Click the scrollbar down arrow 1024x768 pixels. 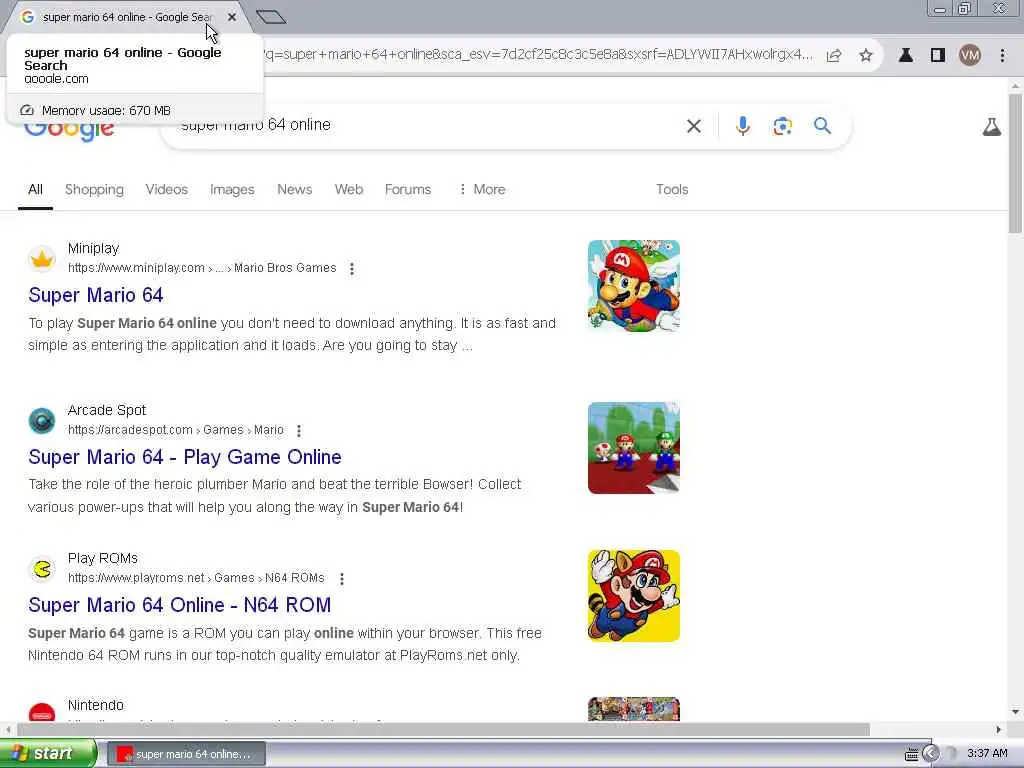(x=1015, y=712)
